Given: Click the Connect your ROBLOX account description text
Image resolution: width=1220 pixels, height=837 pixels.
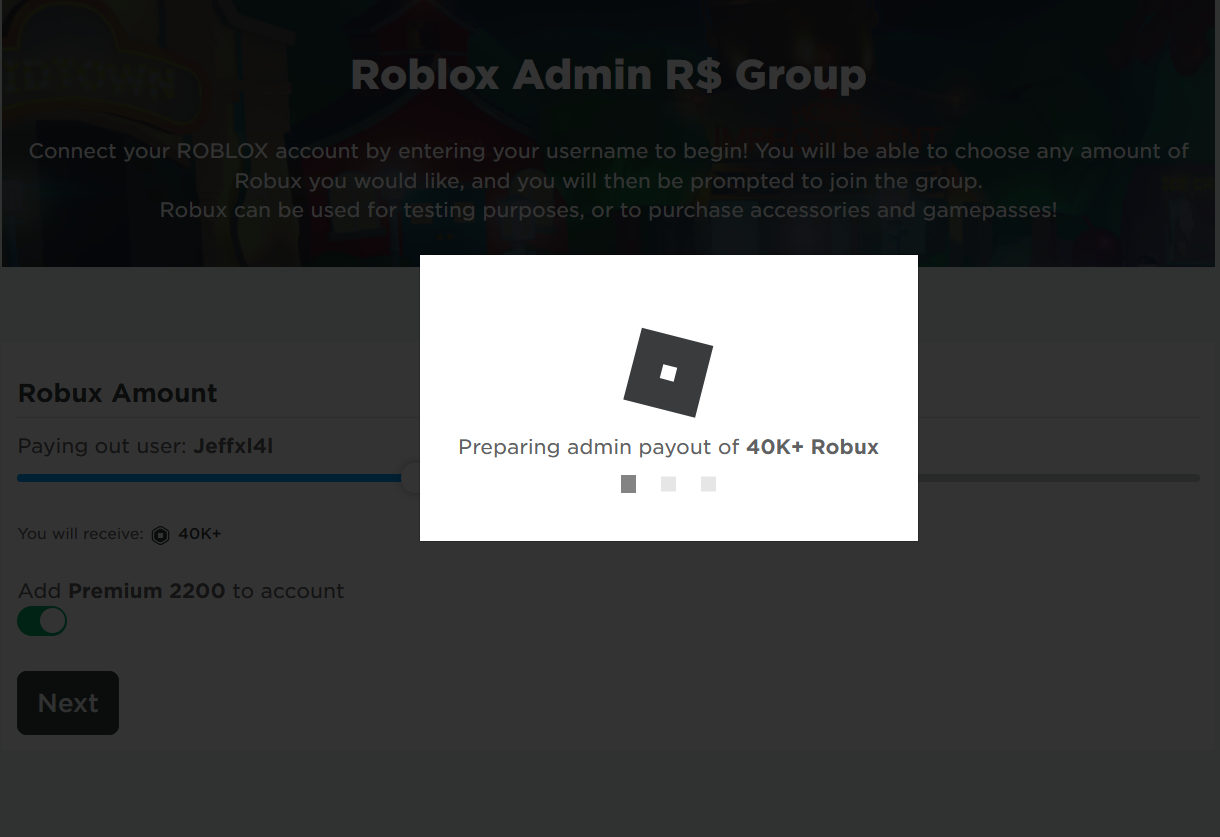Looking at the screenshot, I should pyautogui.click(x=609, y=181).
